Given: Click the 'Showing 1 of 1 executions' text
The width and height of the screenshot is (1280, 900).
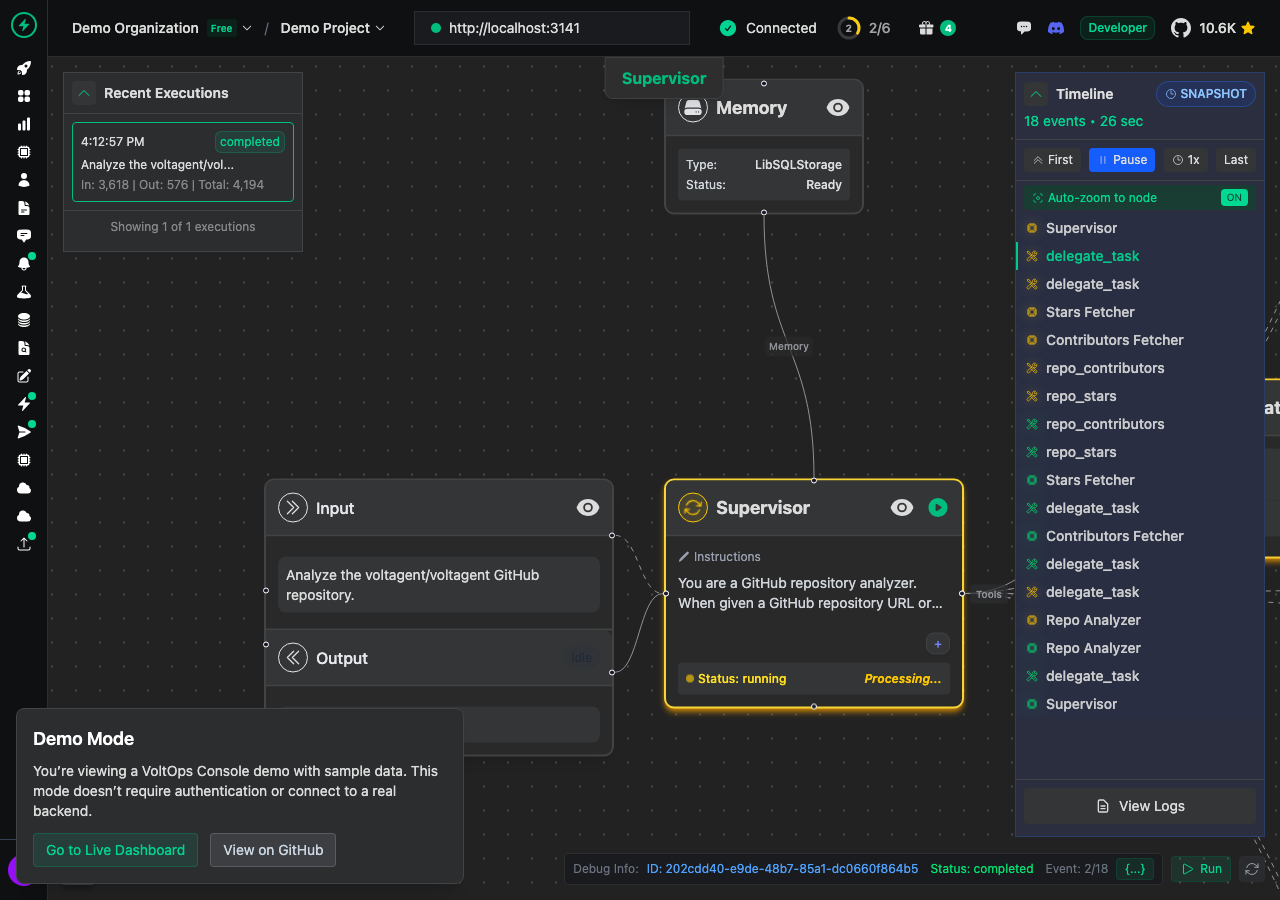Looking at the screenshot, I should [x=183, y=227].
